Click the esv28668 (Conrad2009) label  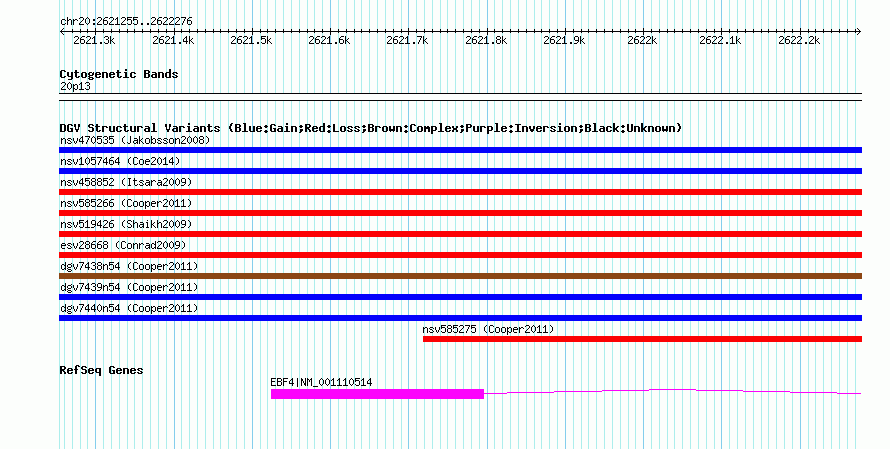coord(123,245)
